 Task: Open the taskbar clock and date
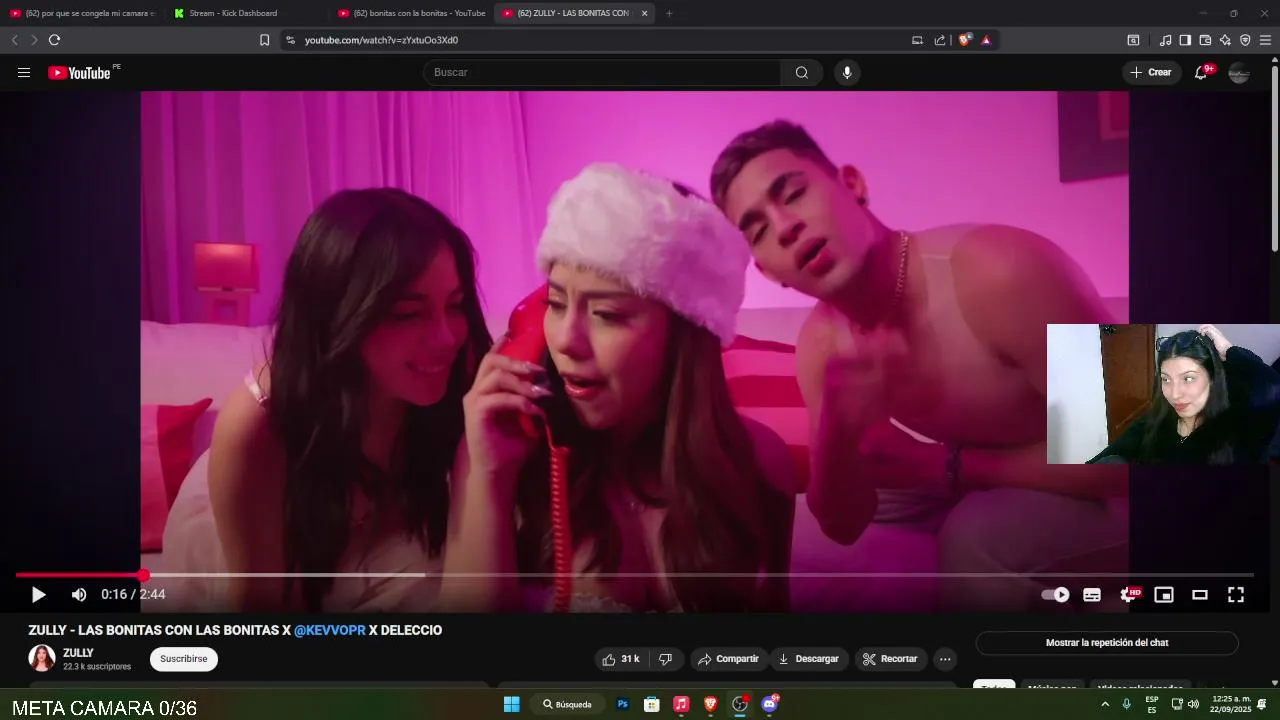tap(1230, 704)
